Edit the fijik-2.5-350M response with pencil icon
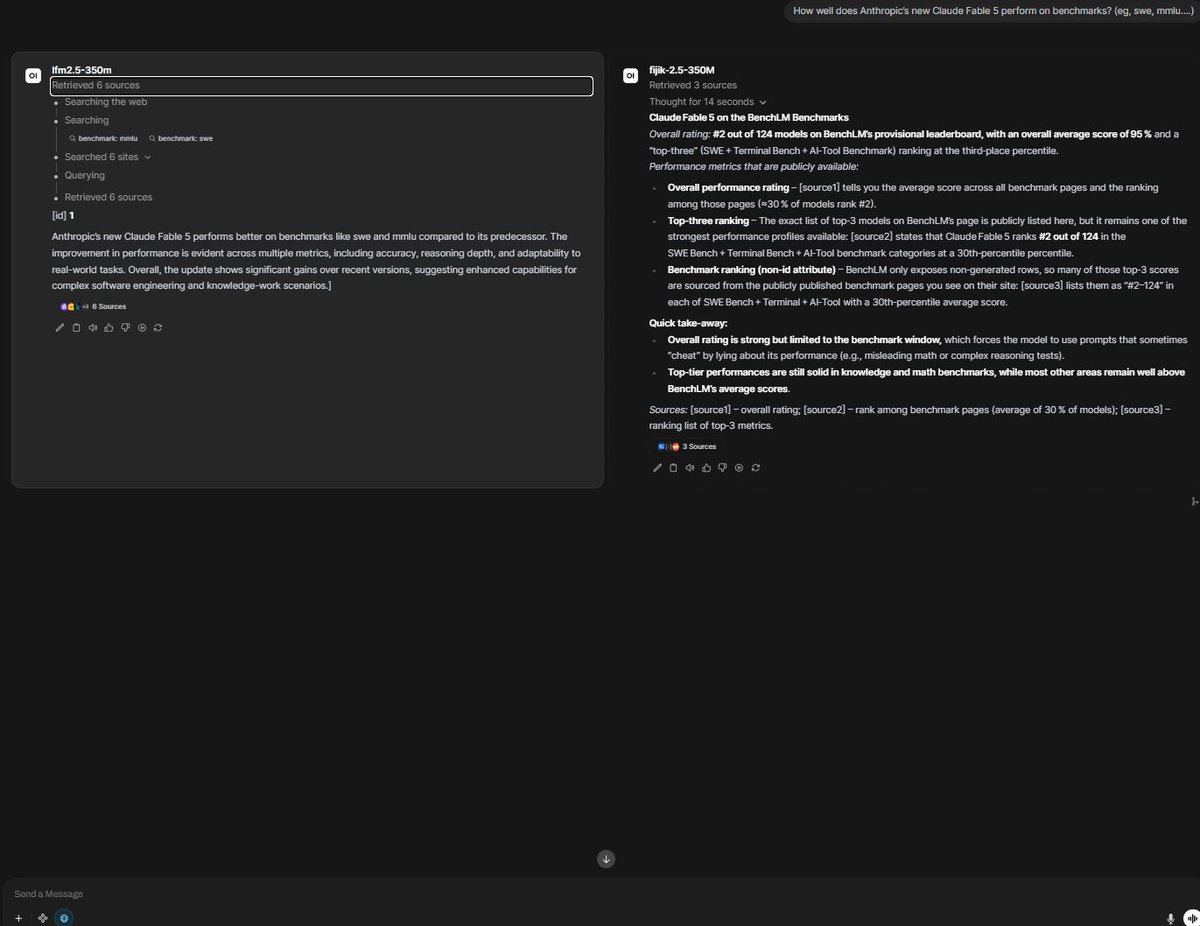The height and width of the screenshot is (926, 1200). pos(657,467)
